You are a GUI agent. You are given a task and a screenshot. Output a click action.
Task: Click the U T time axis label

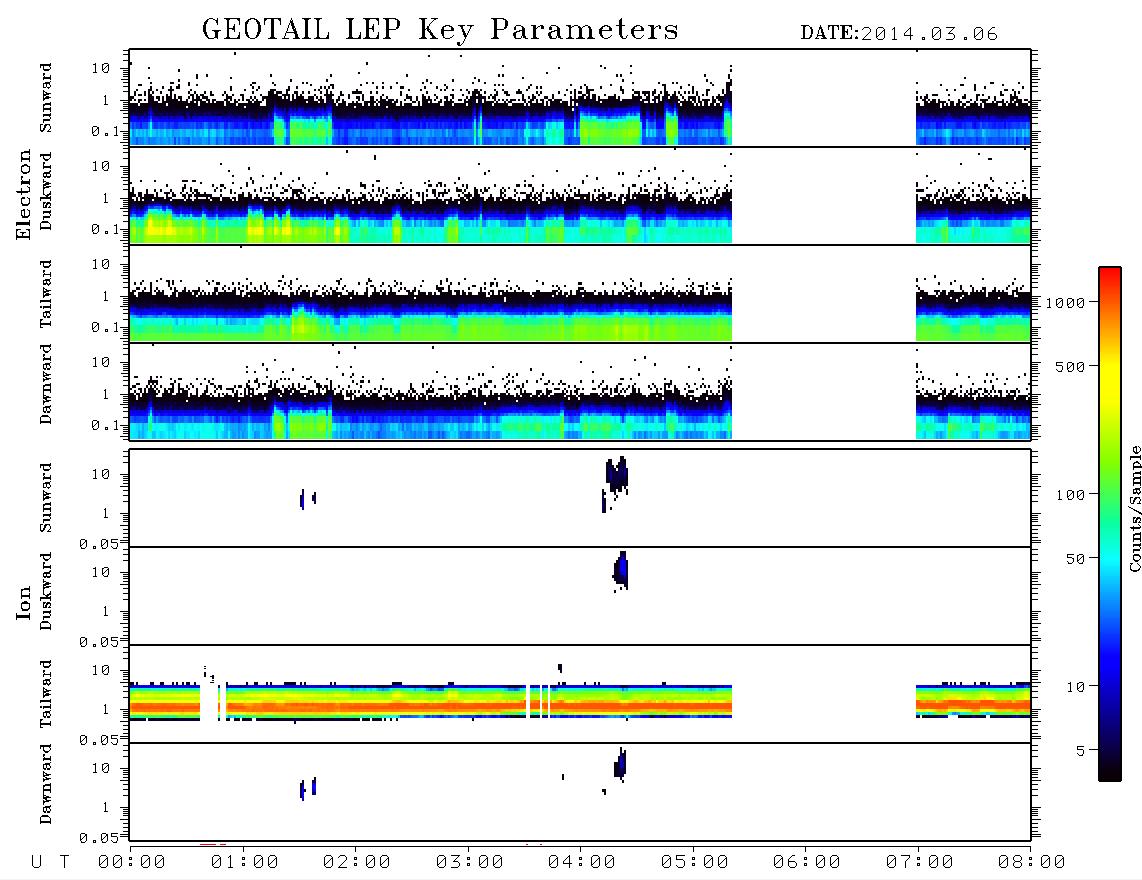click(50, 862)
